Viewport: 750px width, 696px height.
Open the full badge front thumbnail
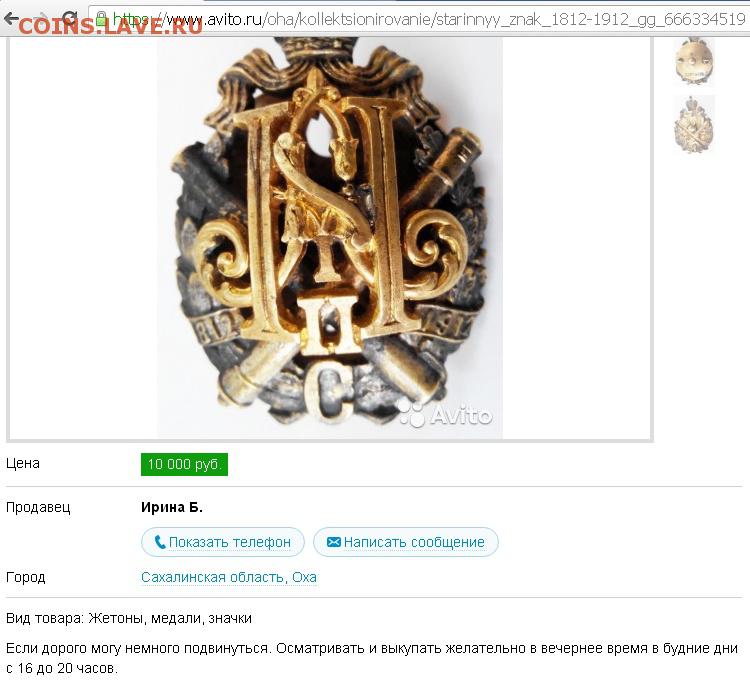pos(694,124)
